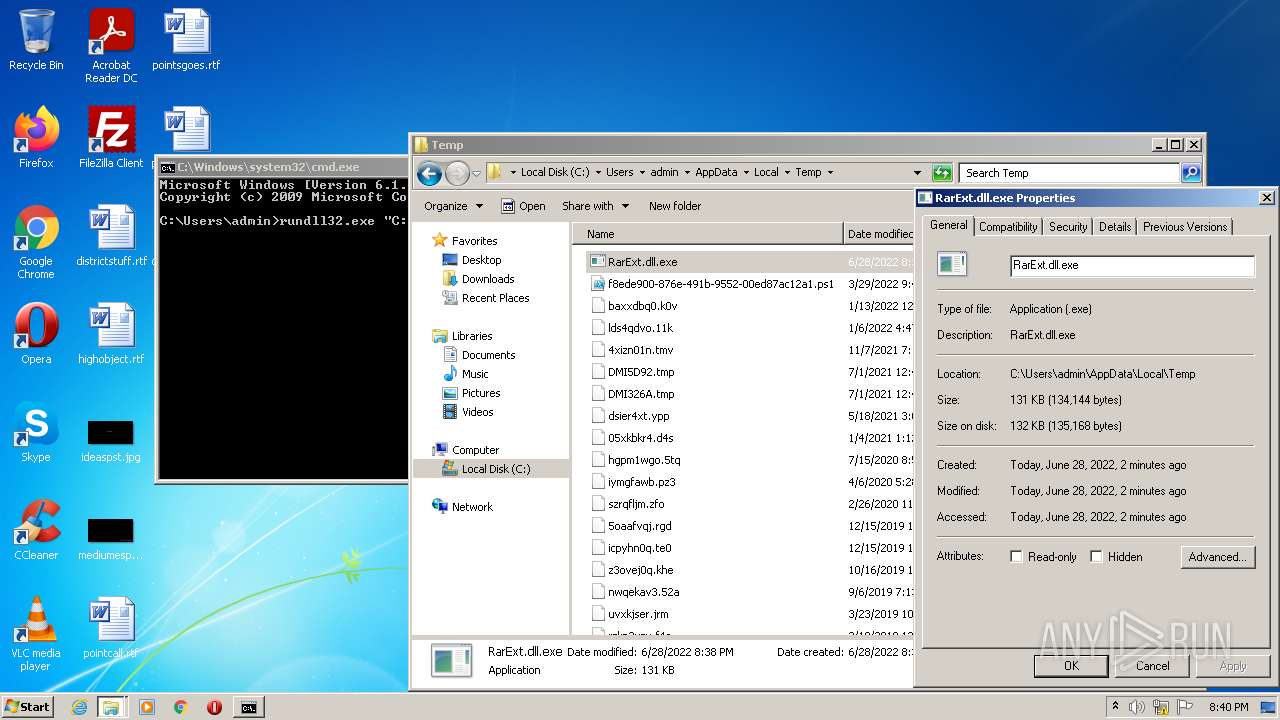Sort files by Name column header
Image resolution: width=1280 pixels, height=720 pixels.
point(707,234)
